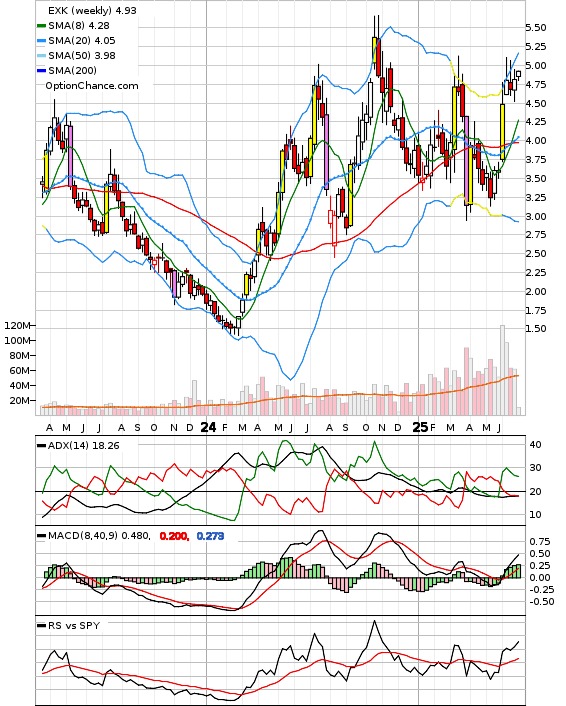Click the light-blue SMA(50) legend swatch
Screen dimensions: 566x706
pos(41,56)
